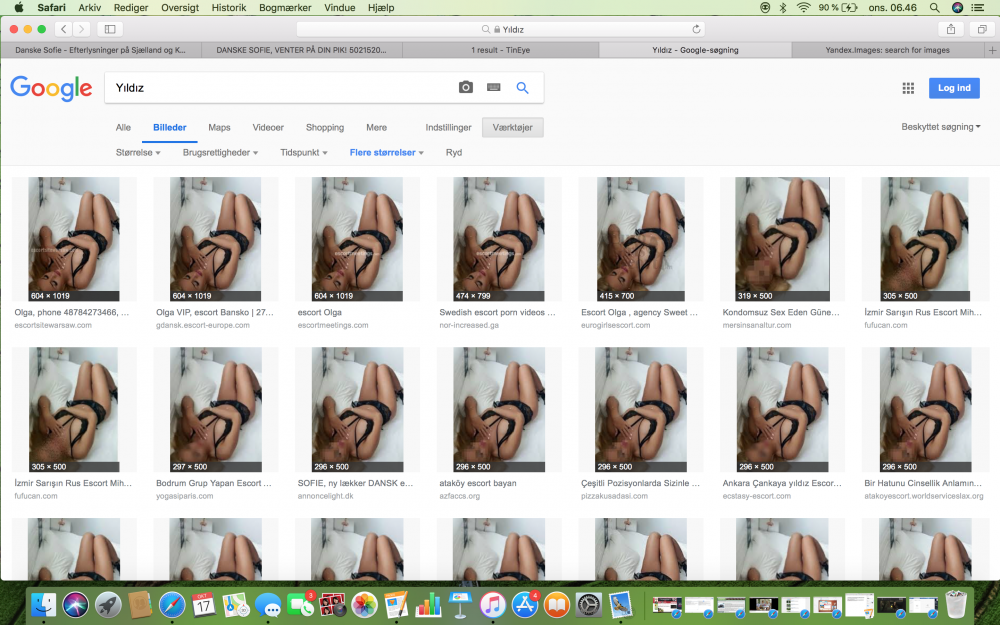The width and height of the screenshot is (1000, 625).
Task: Search by image using the camera icon
Action: click(x=466, y=87)
